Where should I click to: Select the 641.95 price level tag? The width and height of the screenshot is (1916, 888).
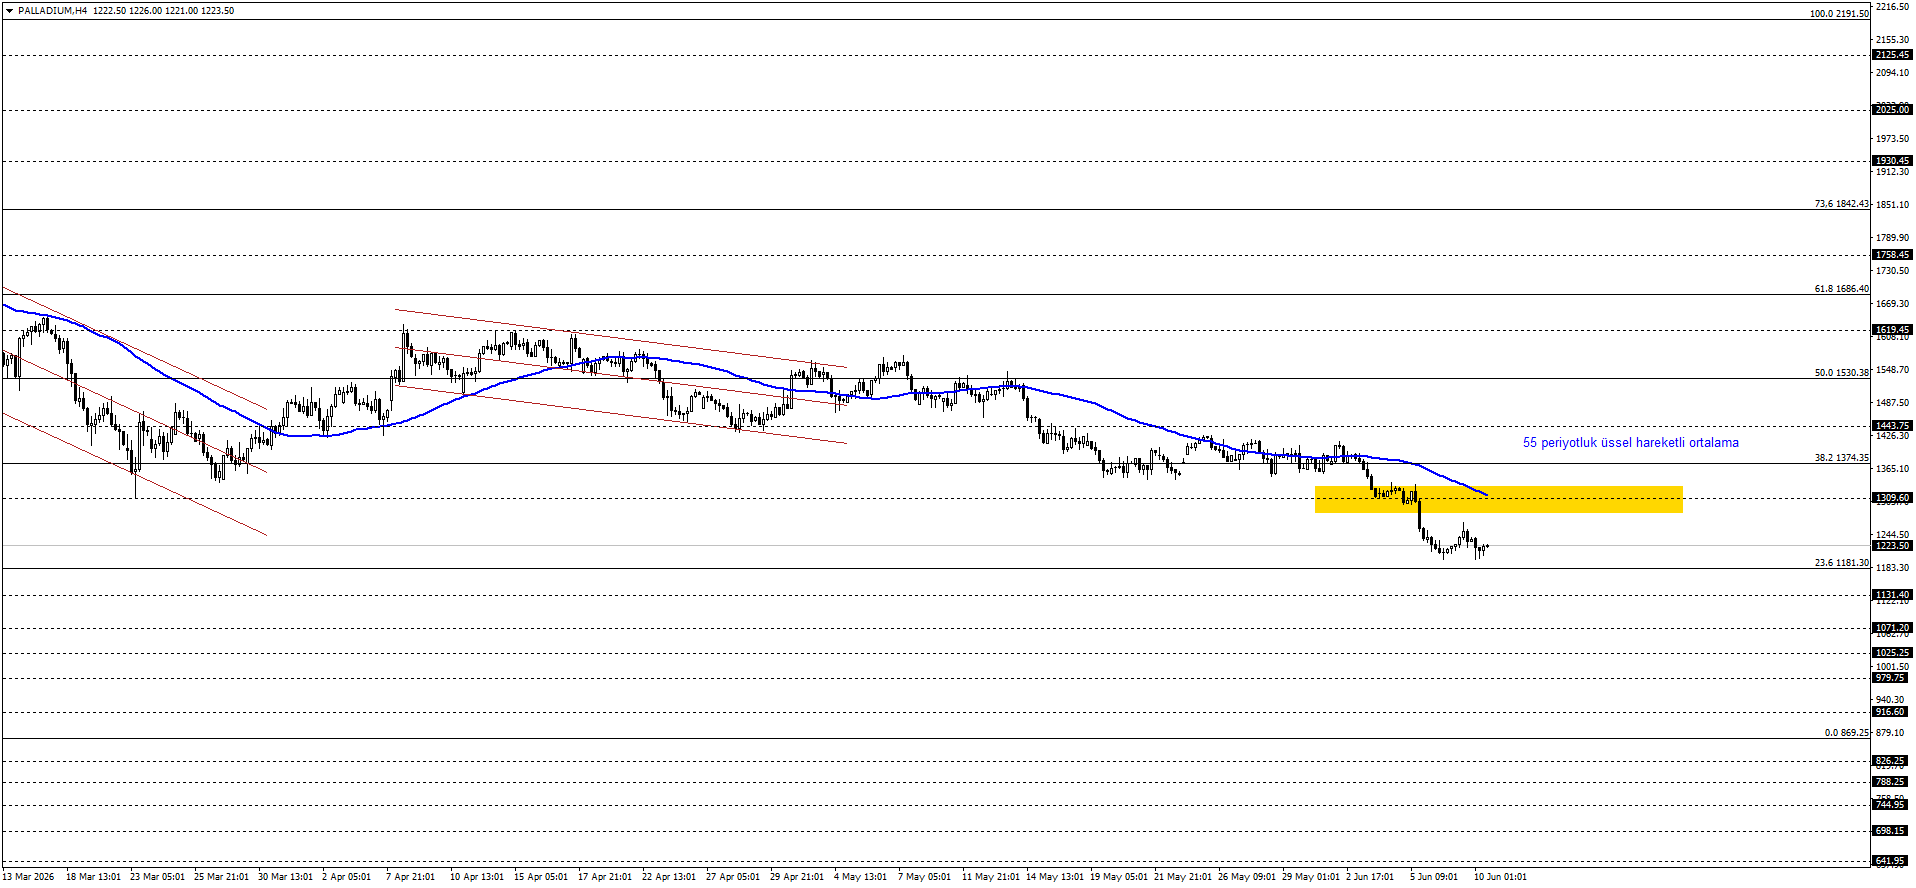[x=1892, y=861]
